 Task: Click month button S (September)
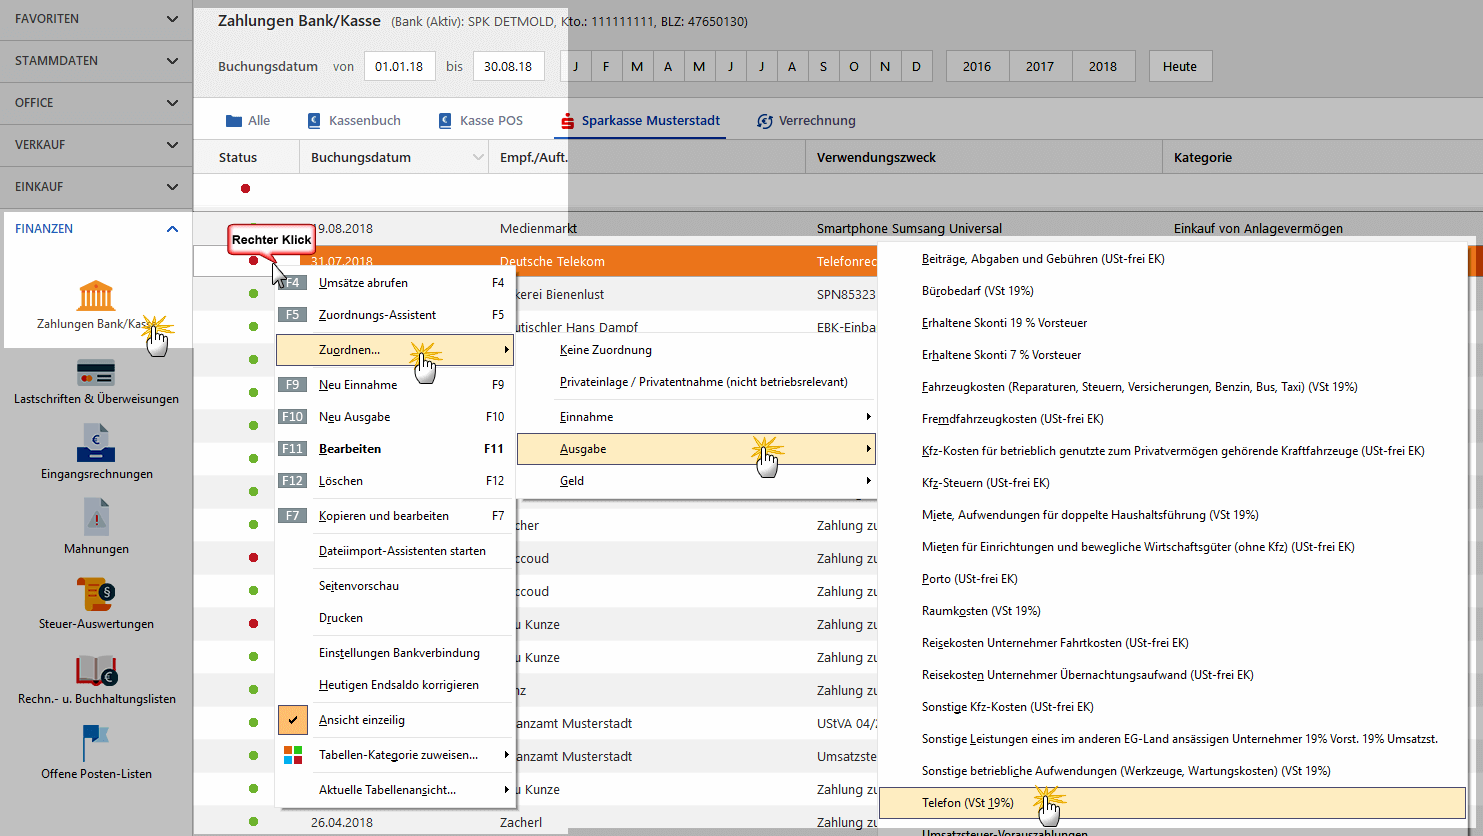click(x=823, y=66)
